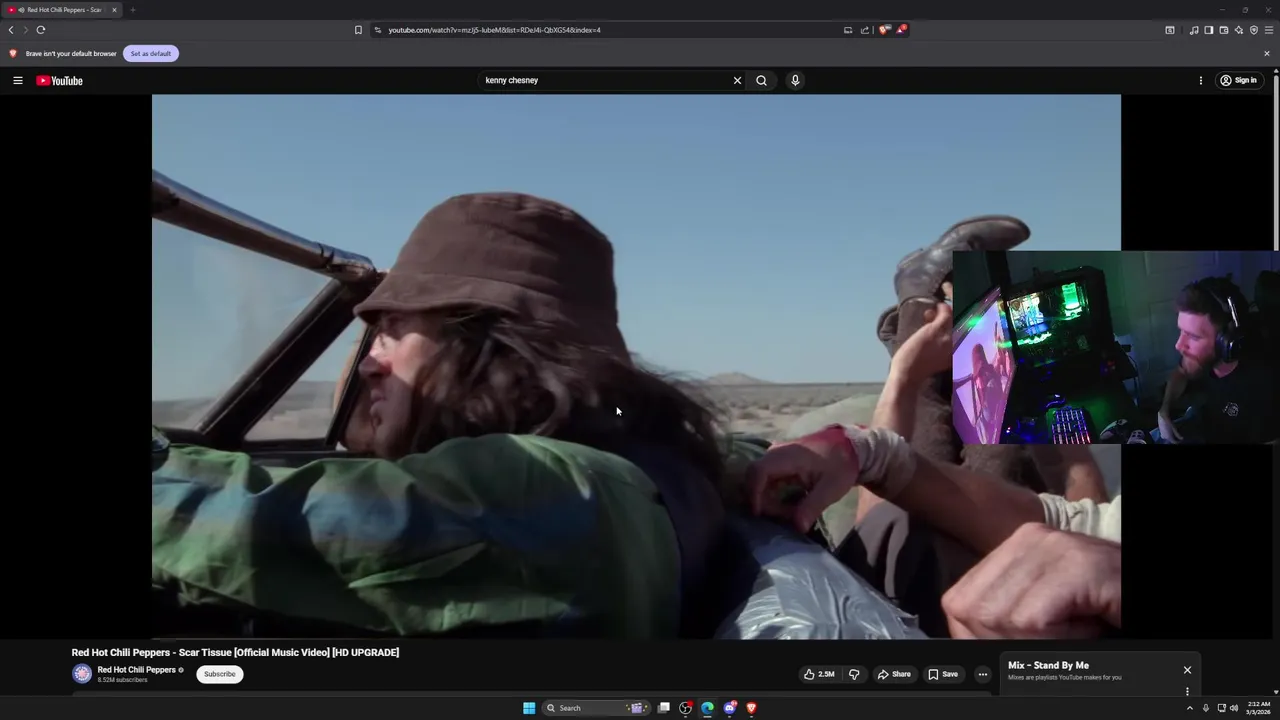Image resolution: width=1280 pixels, height=720 pixels.
Task: Play or pause the Scar Tissue video
Action: (x=636, y=366)
